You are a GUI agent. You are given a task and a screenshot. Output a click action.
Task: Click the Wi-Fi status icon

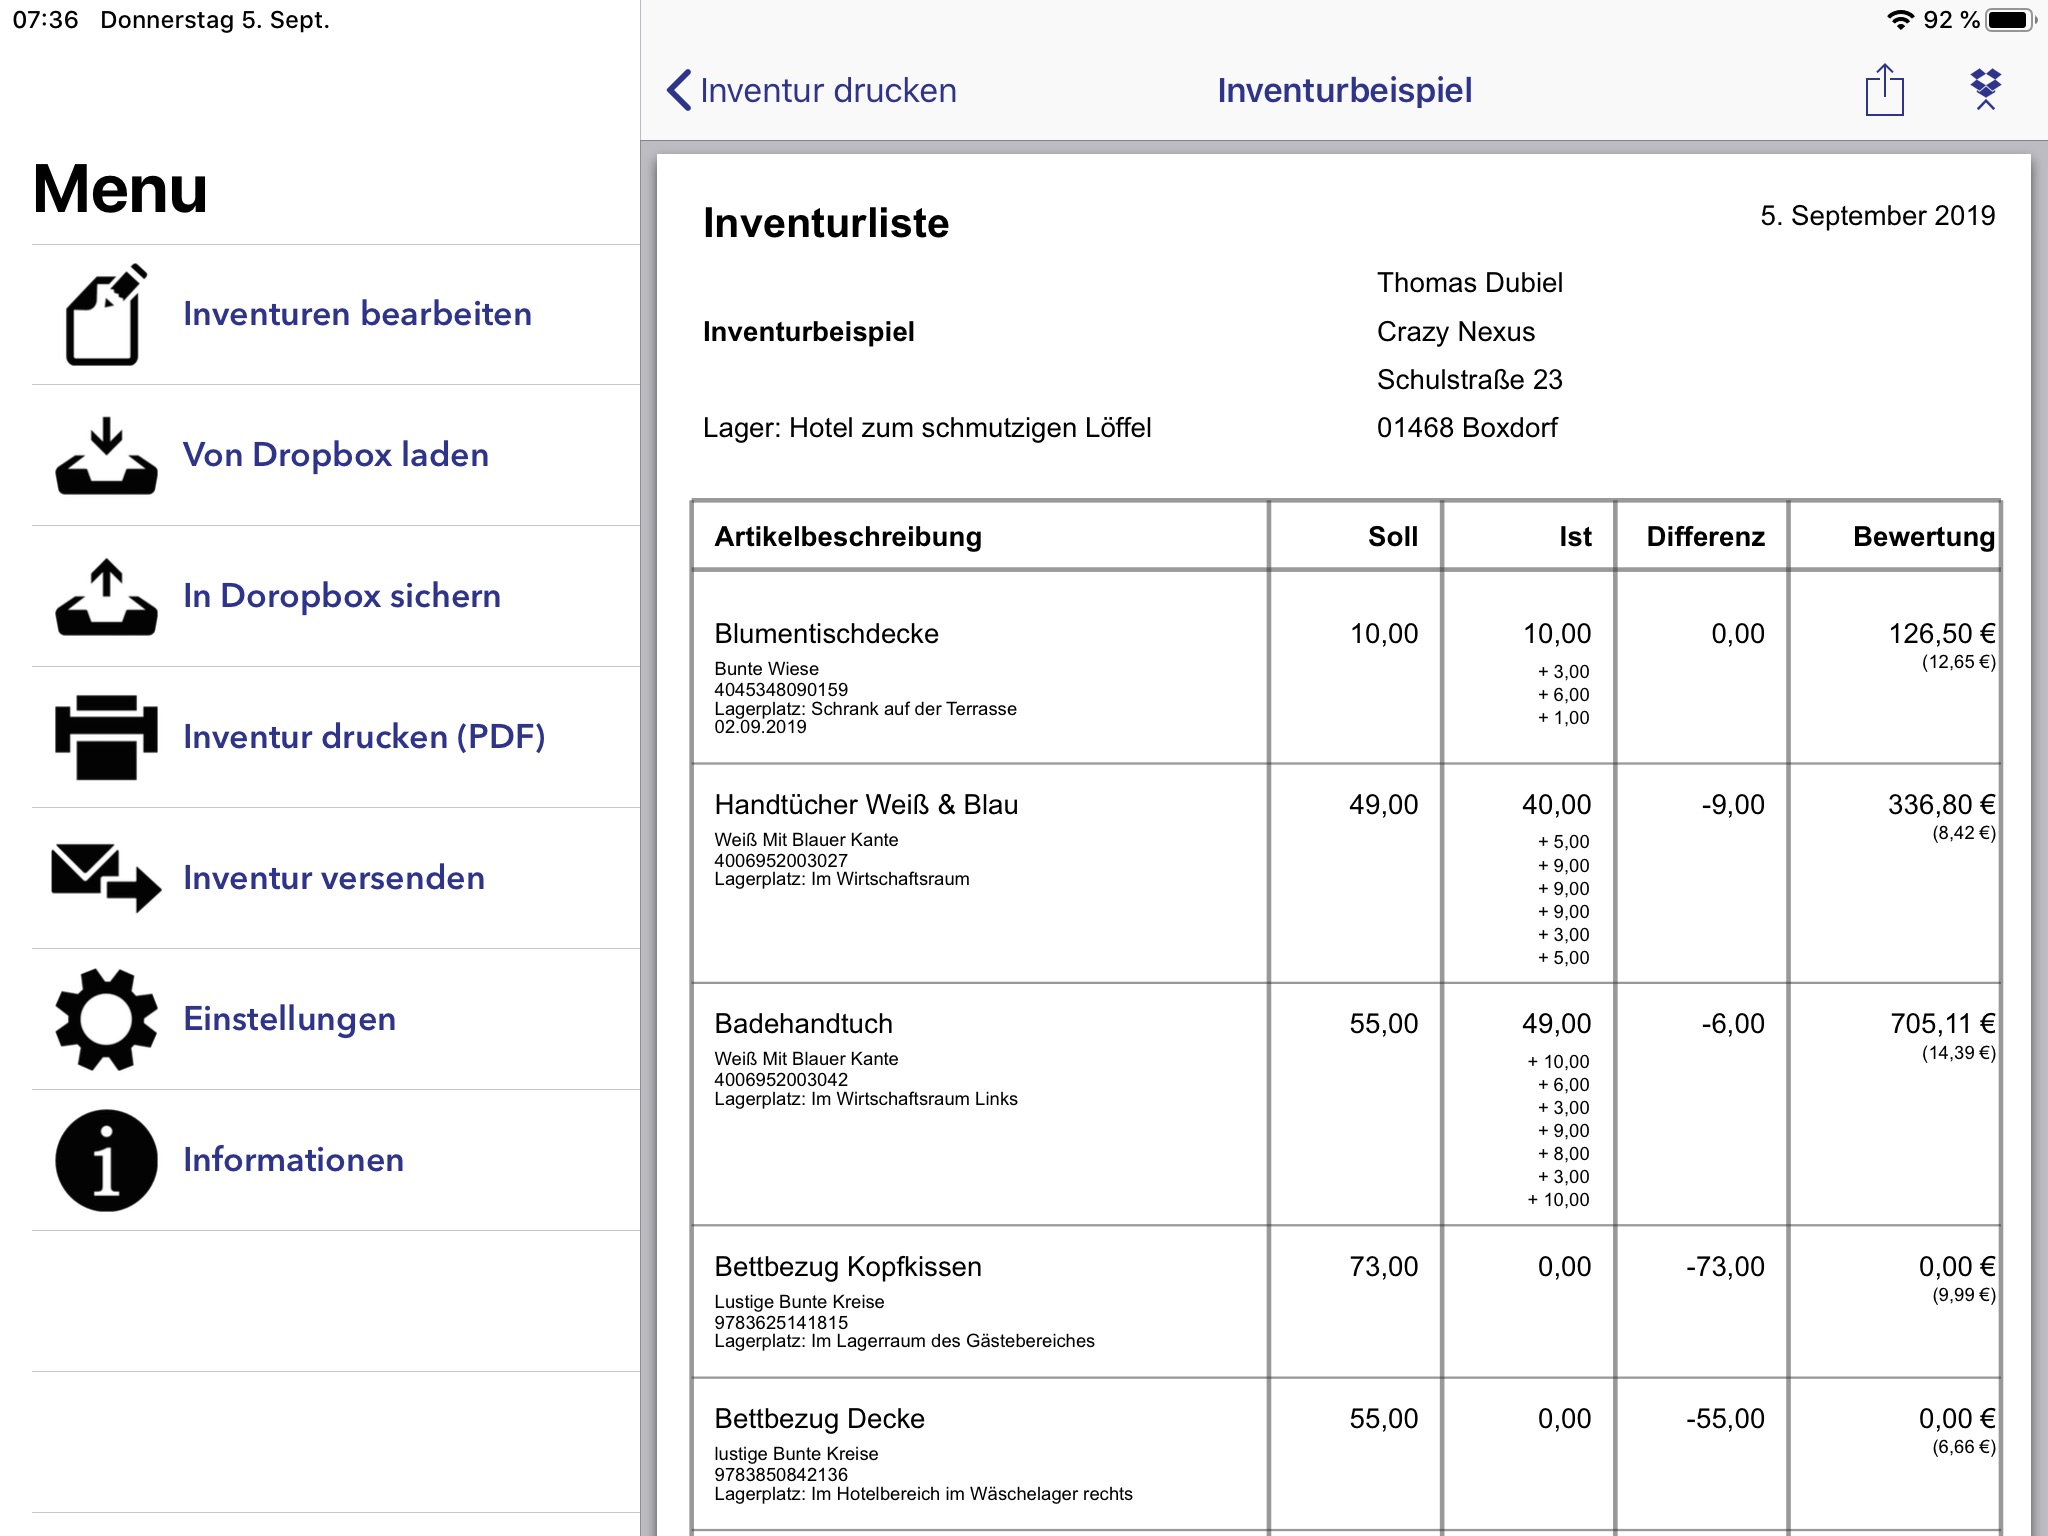click(x=1900, y=20)
